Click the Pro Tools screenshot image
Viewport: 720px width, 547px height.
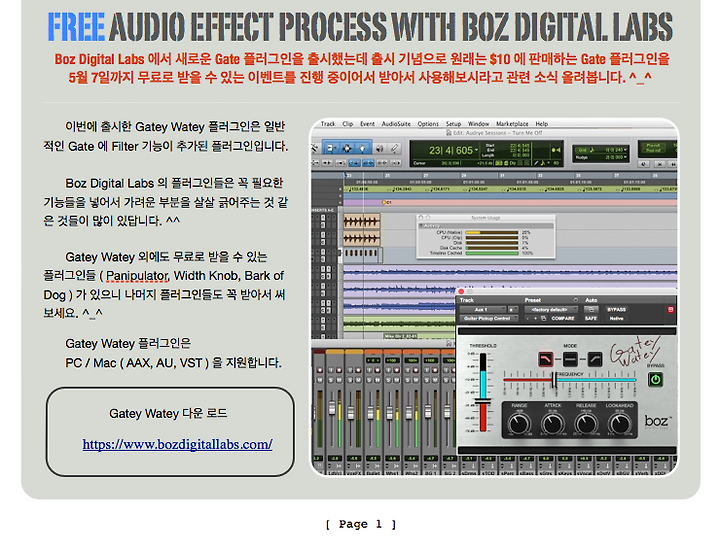pyautogui.click(x=494, y=297)
